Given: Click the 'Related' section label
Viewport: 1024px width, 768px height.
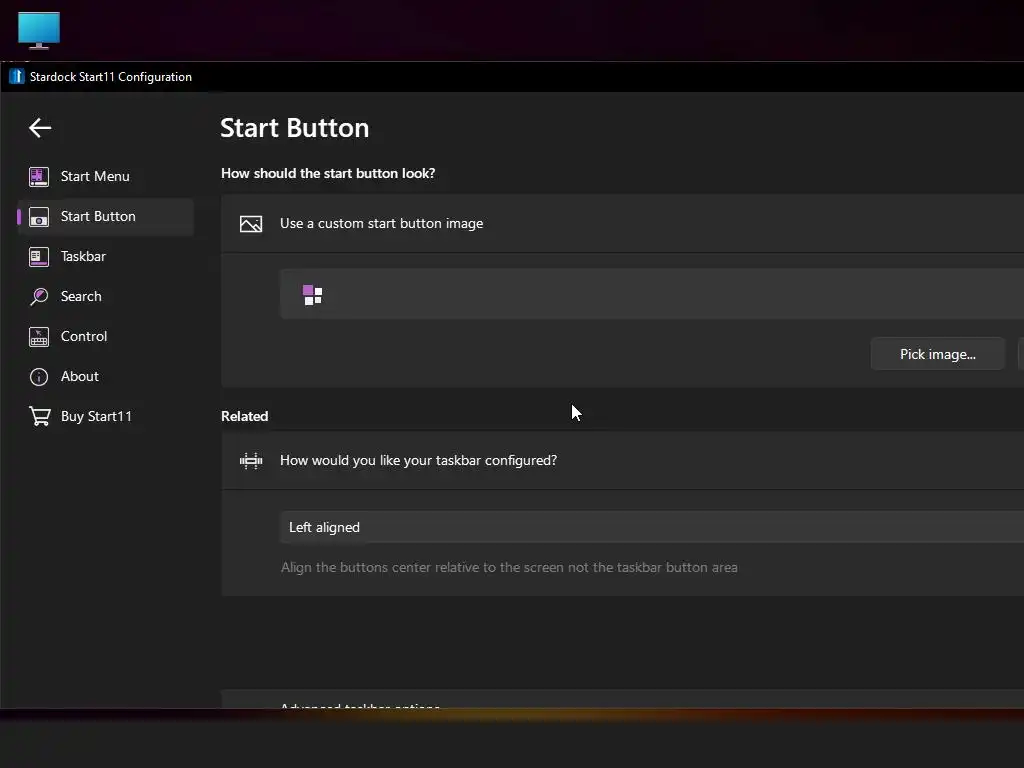Looking at the screenshot, I should [x=244, y=416].
